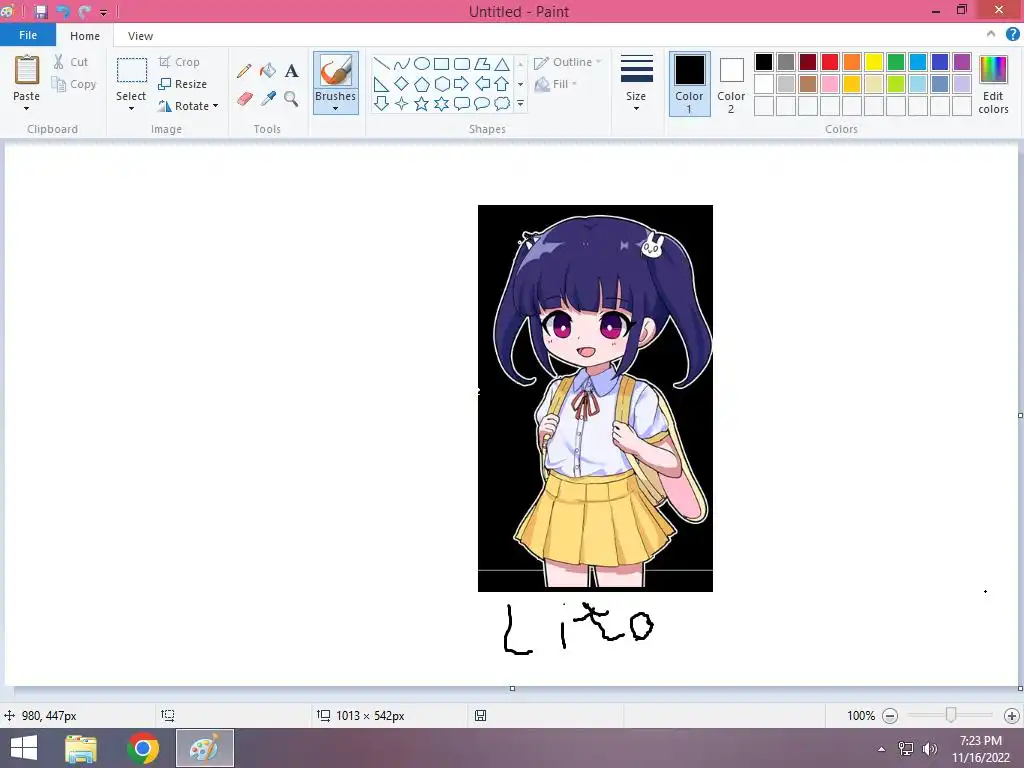
Task: Open Google Chrome from the taskbar
Action: tap(142, 748)
